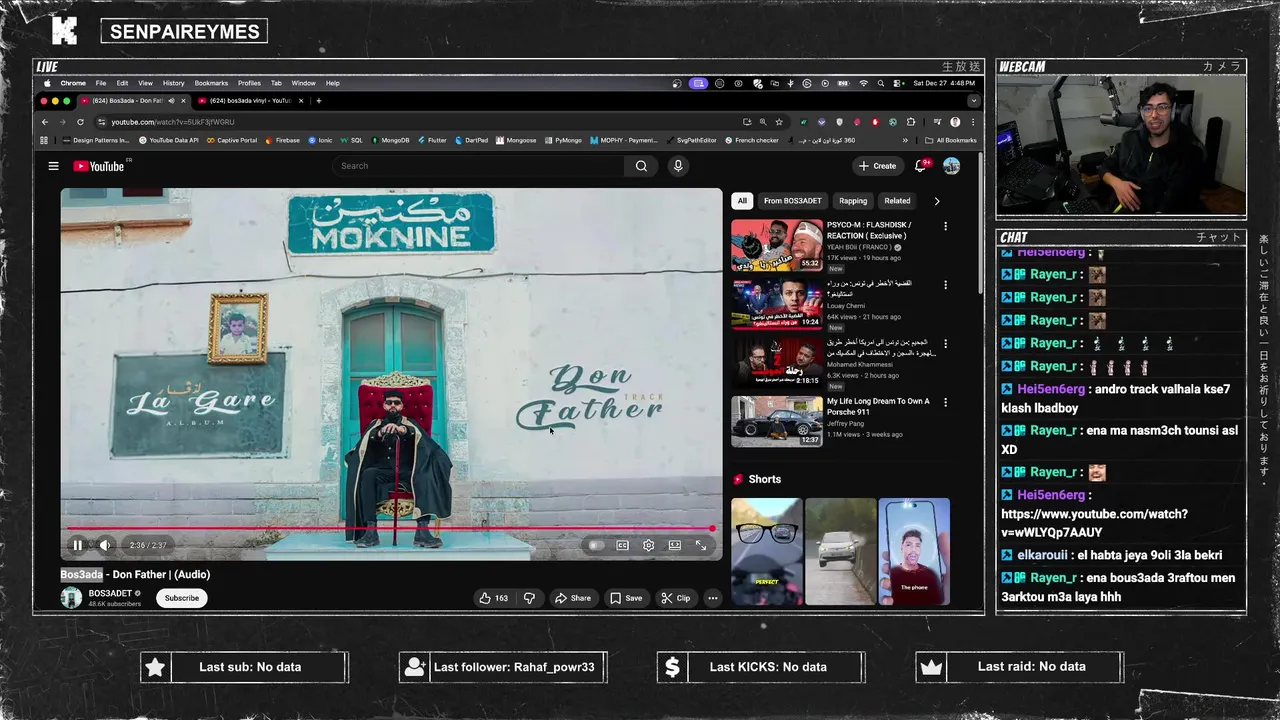Viewport: 1280px width, 720px height.
Task: Open the macOS Apple menu
Action: (47, 83)
